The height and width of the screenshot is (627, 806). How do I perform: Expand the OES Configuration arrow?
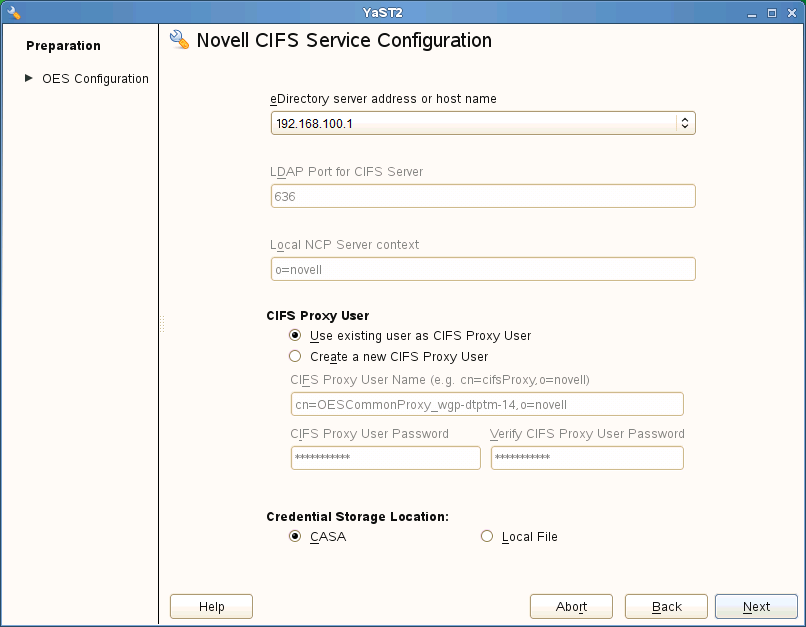pyautogui.click(x=29, y=78)
